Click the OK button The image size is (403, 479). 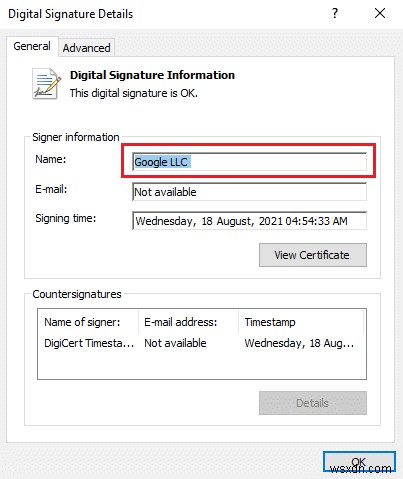click(359, 462)
